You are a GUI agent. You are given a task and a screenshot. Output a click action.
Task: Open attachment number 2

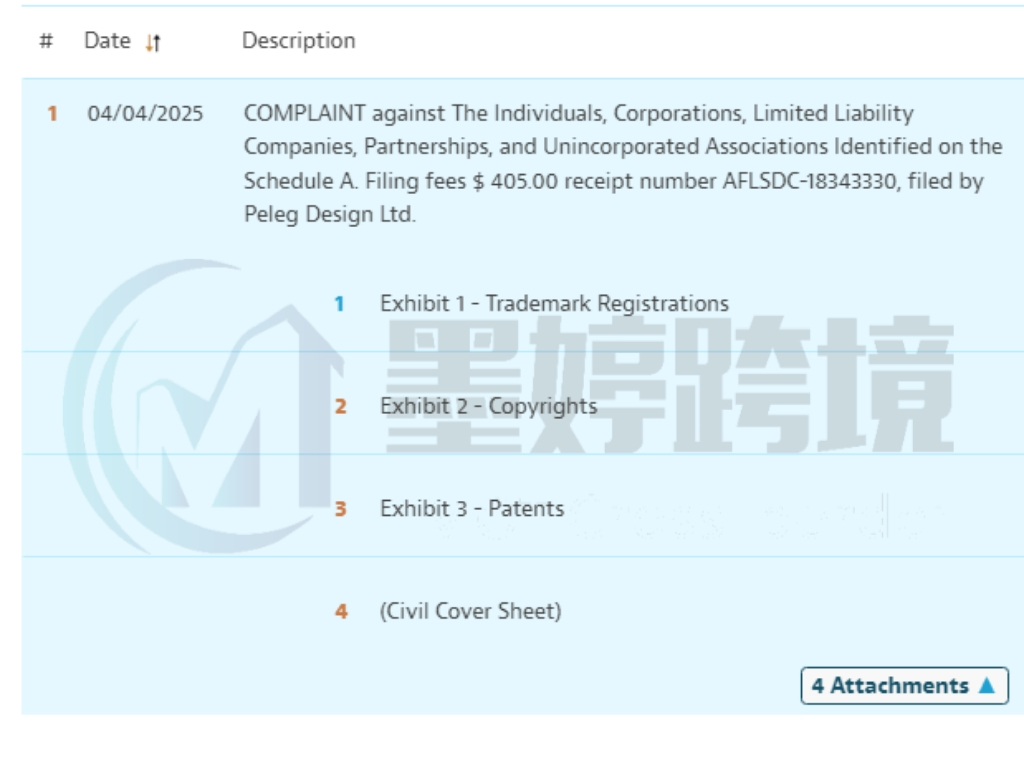(341, 407)
